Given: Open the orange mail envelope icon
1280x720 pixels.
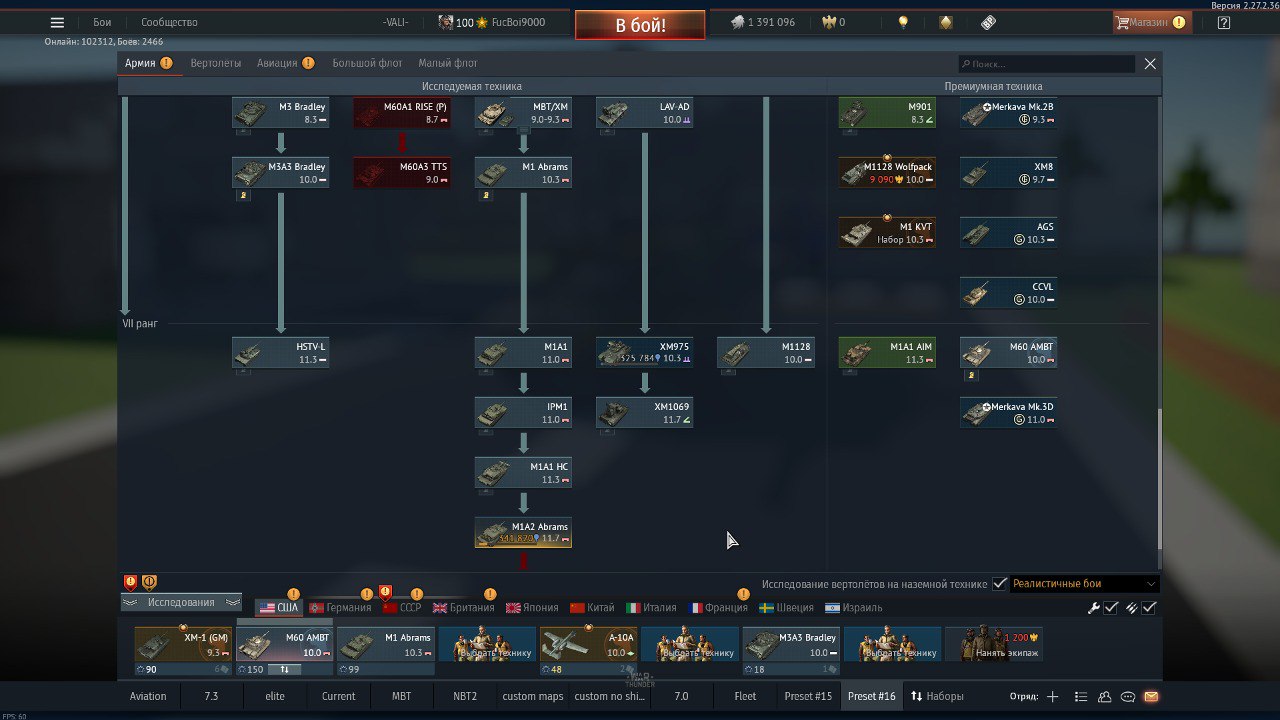Looking at the screenshot, I should (1151, 696).
